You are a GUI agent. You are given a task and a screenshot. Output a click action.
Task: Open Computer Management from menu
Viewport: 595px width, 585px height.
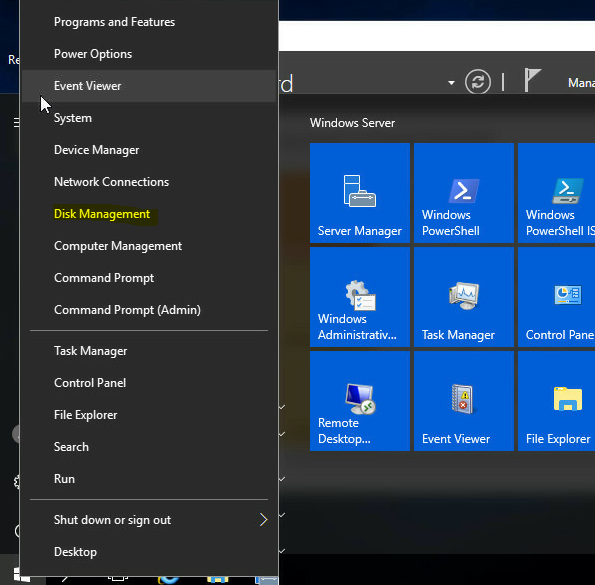coord(149,246)
